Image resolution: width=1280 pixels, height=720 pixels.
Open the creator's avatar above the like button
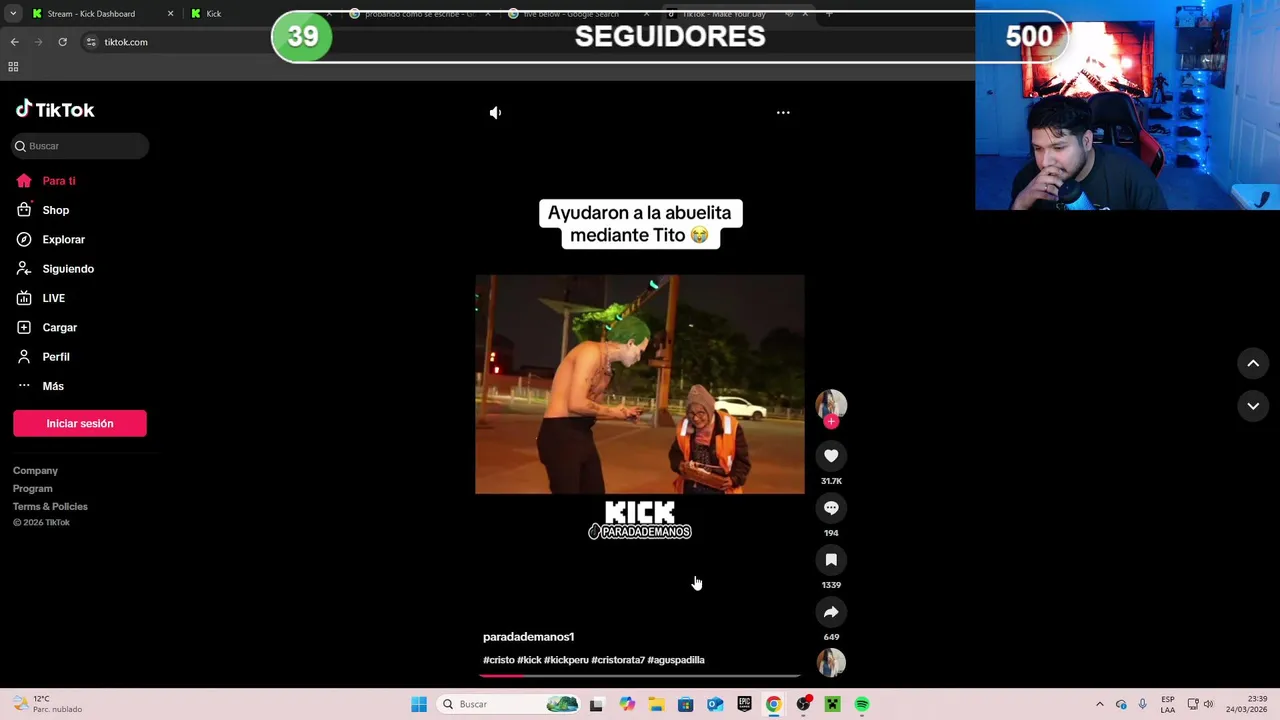(x=831, y=404)
